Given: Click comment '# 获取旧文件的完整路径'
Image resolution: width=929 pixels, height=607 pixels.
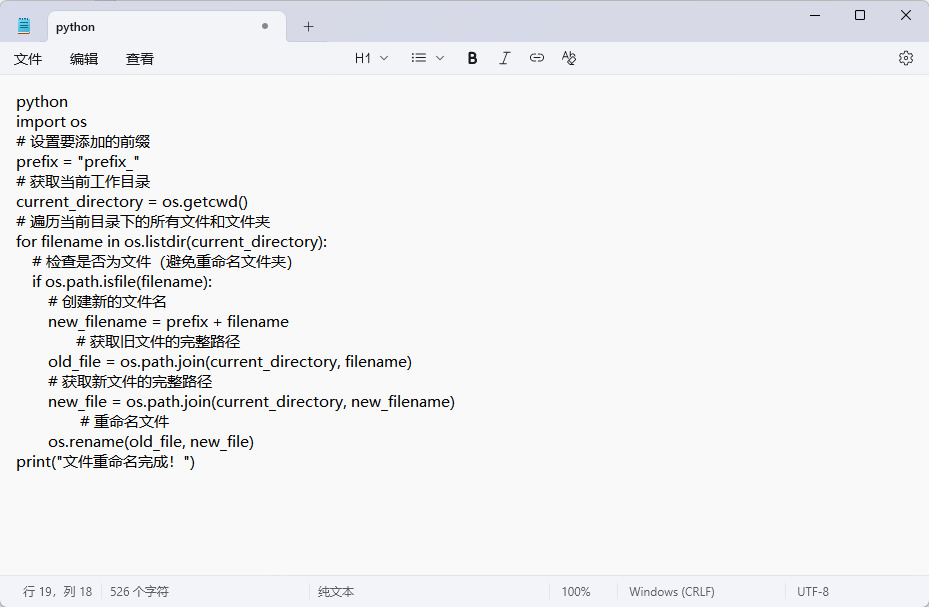Looking at the screenshot, I should click(158, 342).
